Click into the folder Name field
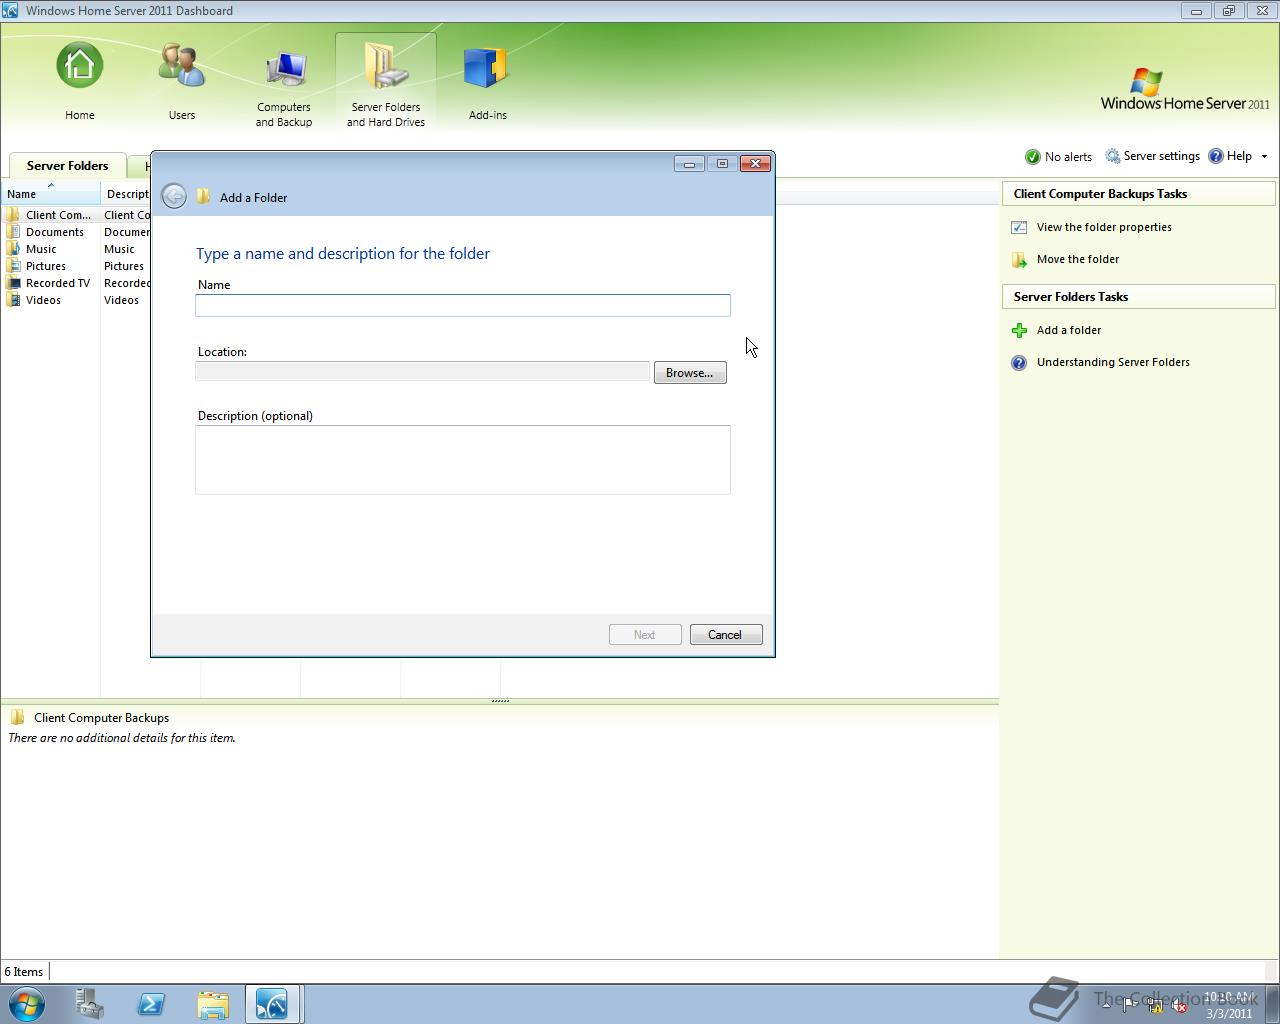The height and width of the screenshot is (1024, 1280). (463, 305)
